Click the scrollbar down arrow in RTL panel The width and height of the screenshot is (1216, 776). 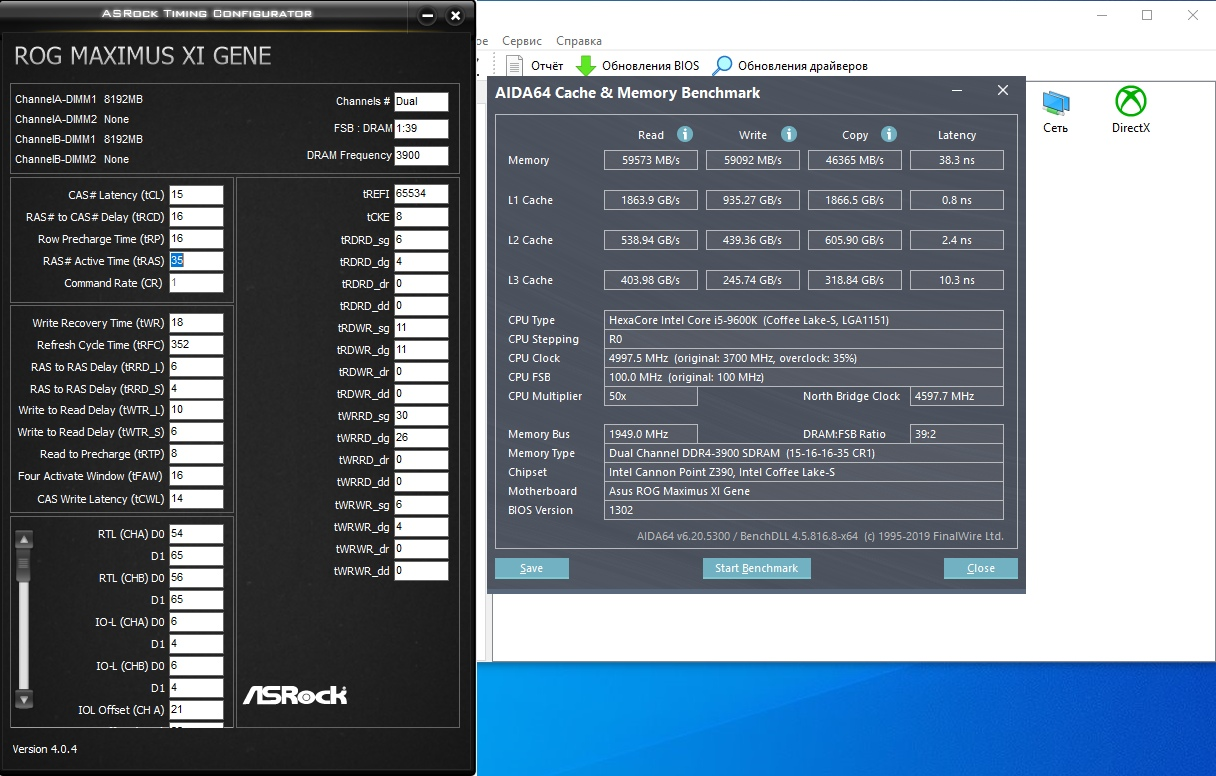coord(25,699)
